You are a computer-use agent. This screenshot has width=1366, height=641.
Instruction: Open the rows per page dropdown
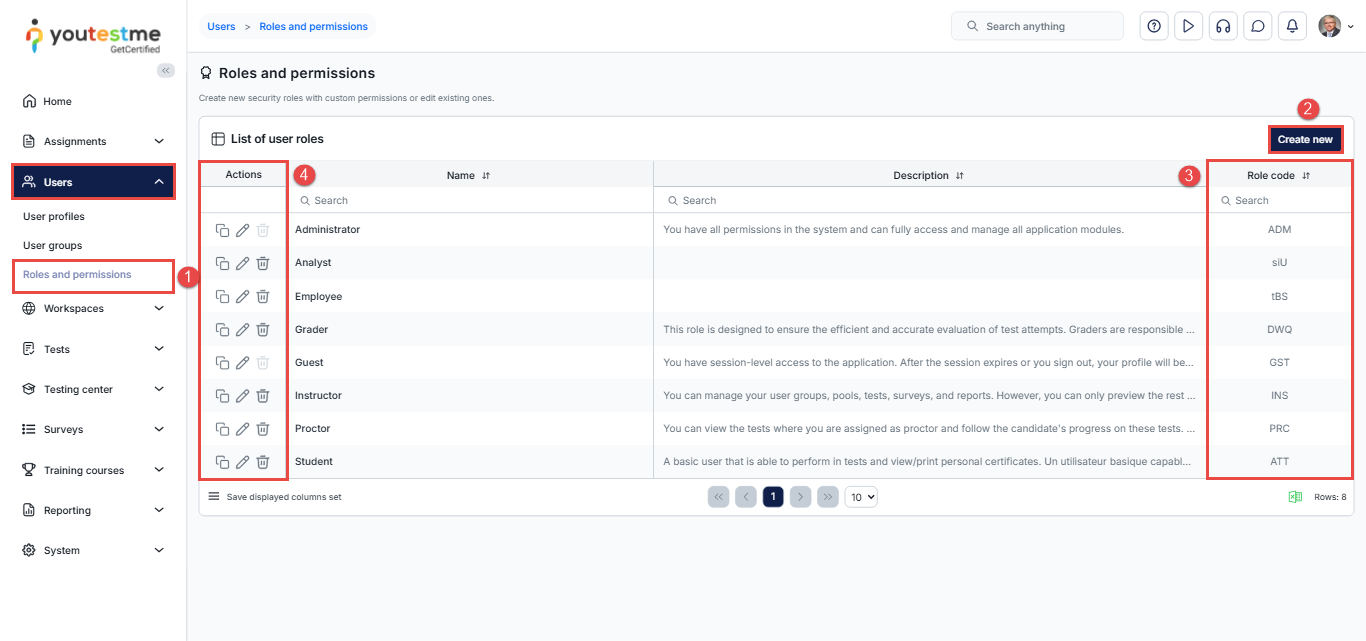[x=861, y=497]
